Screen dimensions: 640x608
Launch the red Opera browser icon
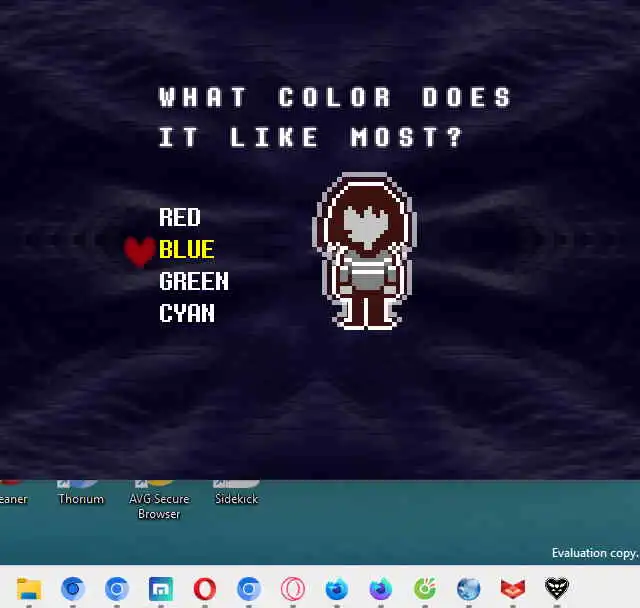[x=205, y=589]
